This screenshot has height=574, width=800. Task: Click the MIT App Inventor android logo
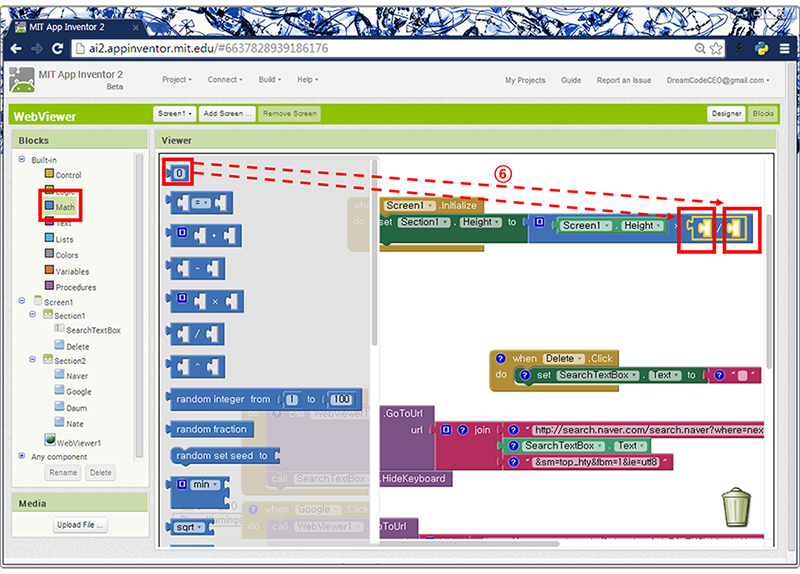(22, 80)
